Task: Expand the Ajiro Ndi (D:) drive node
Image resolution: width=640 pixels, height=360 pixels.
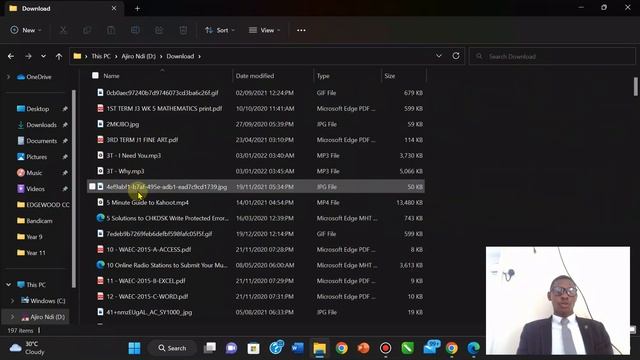Action: [12, 317]
